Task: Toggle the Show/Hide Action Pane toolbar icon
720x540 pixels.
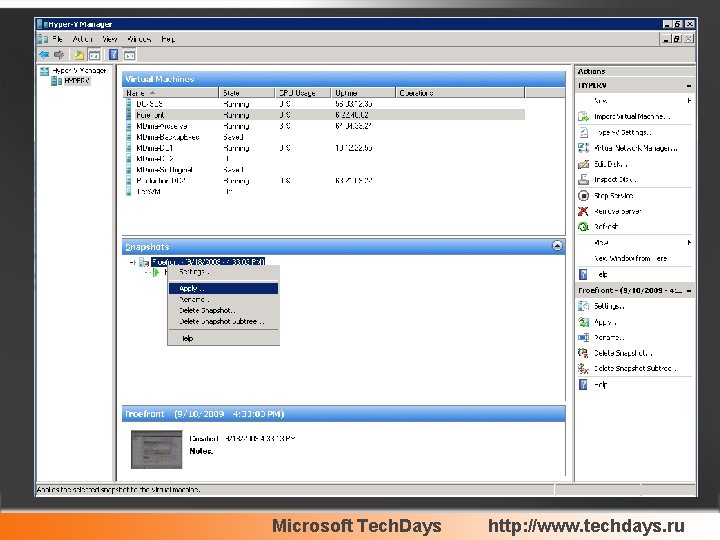Action: [129, 55]
